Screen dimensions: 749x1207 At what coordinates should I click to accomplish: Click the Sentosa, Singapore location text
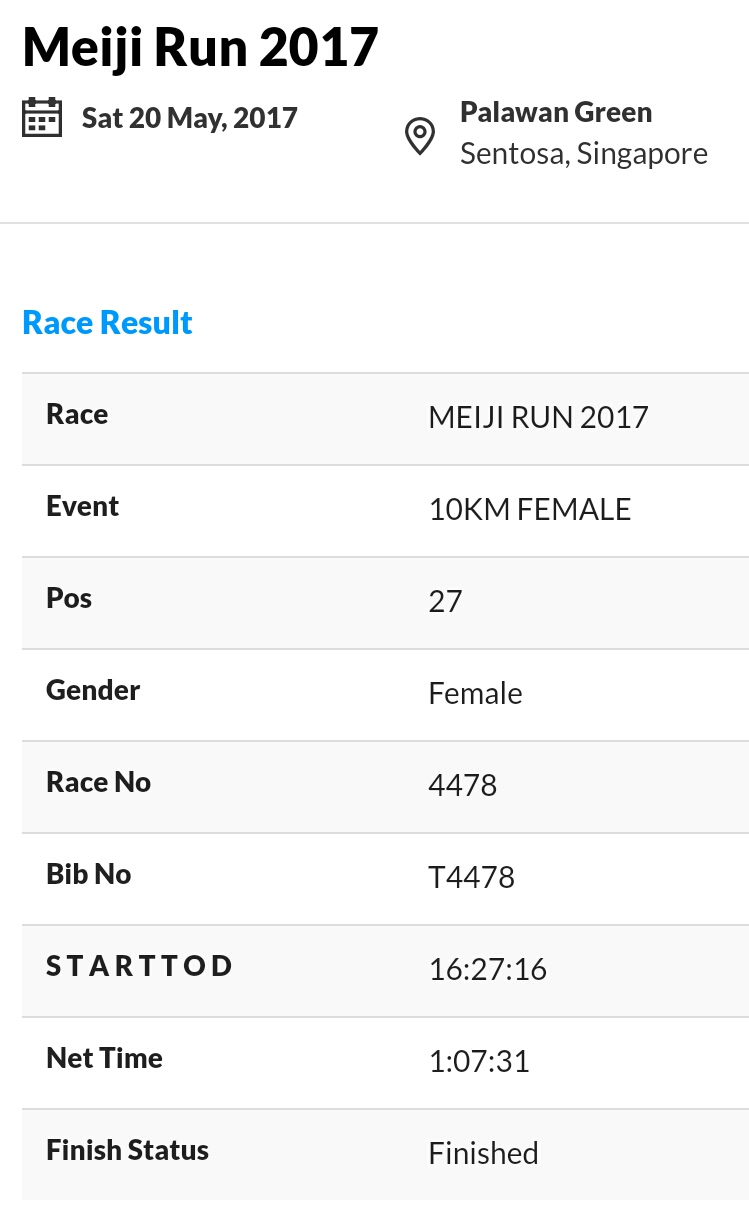(x=584, y=154)
